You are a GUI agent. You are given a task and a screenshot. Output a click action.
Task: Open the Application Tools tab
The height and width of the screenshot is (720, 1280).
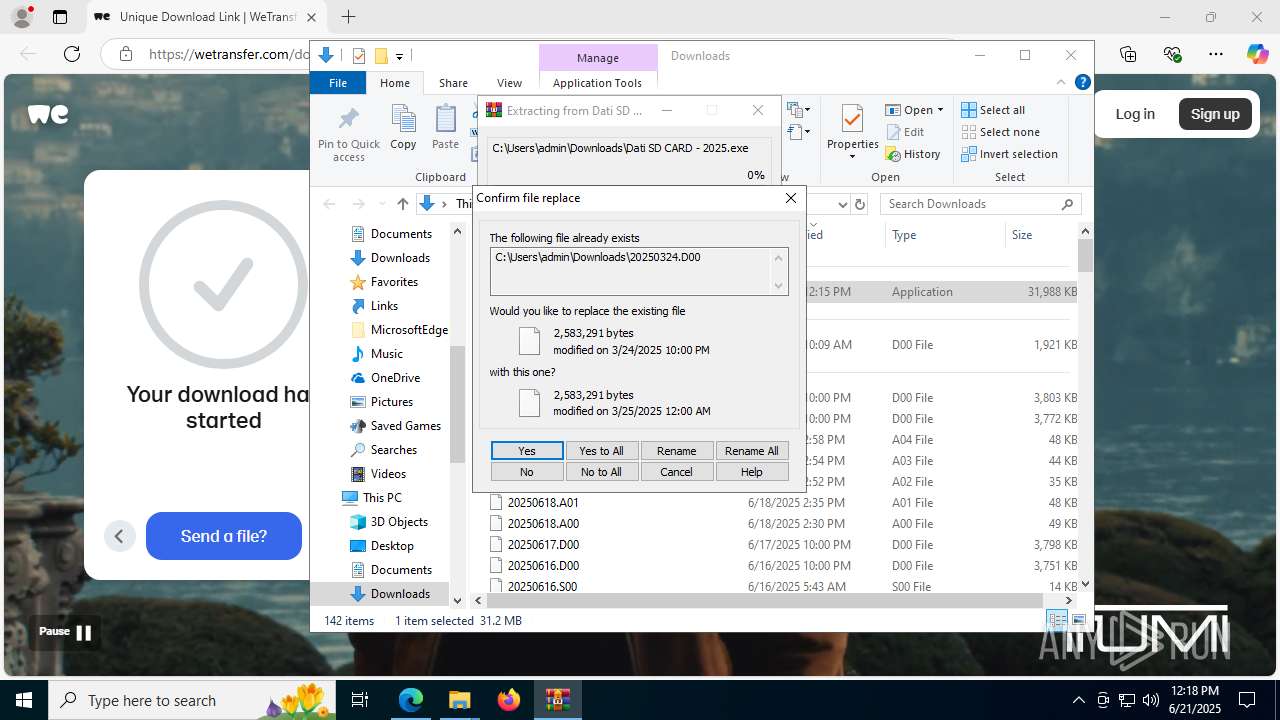tap(597, 83)
